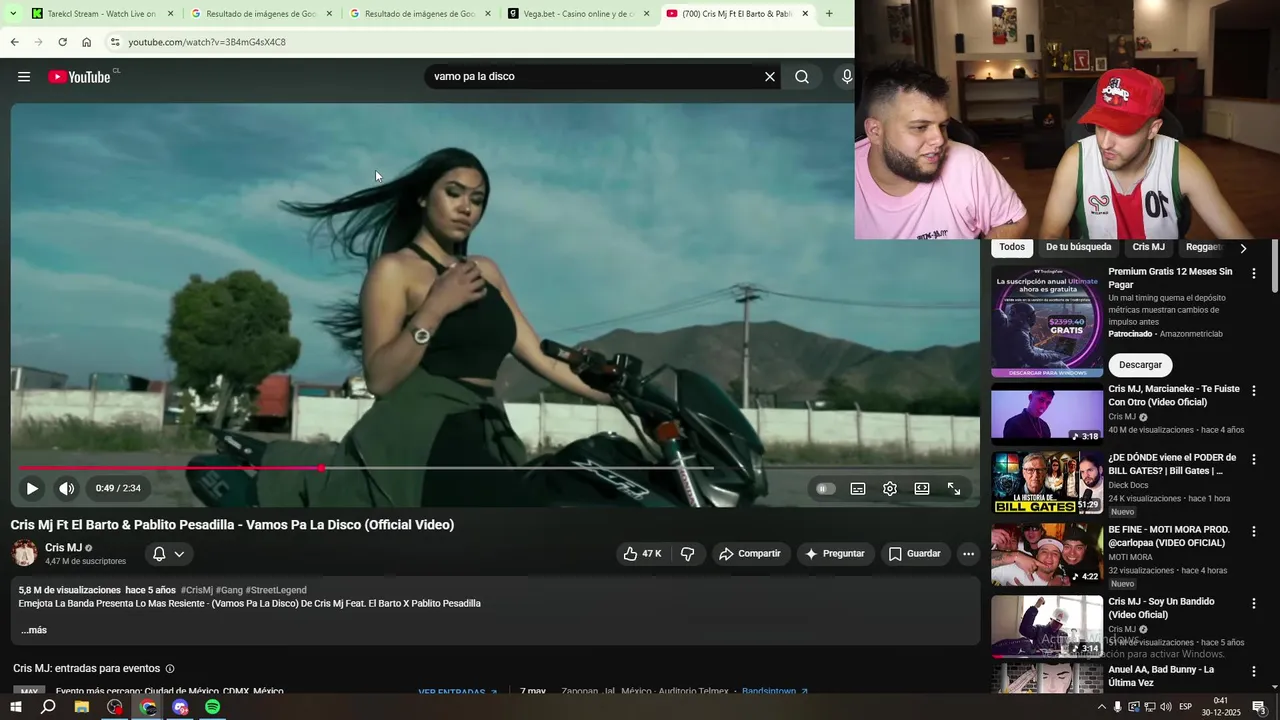The width and height of the screenshot is (1280, 720).
Task: Open options for Soy Un Bandido video
Action: point(1254,603)
